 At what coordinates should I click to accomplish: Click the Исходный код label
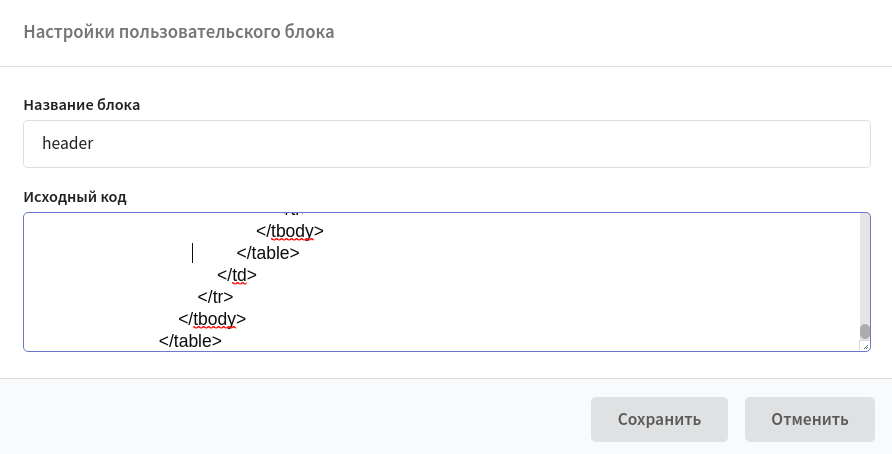coord(75,197)
